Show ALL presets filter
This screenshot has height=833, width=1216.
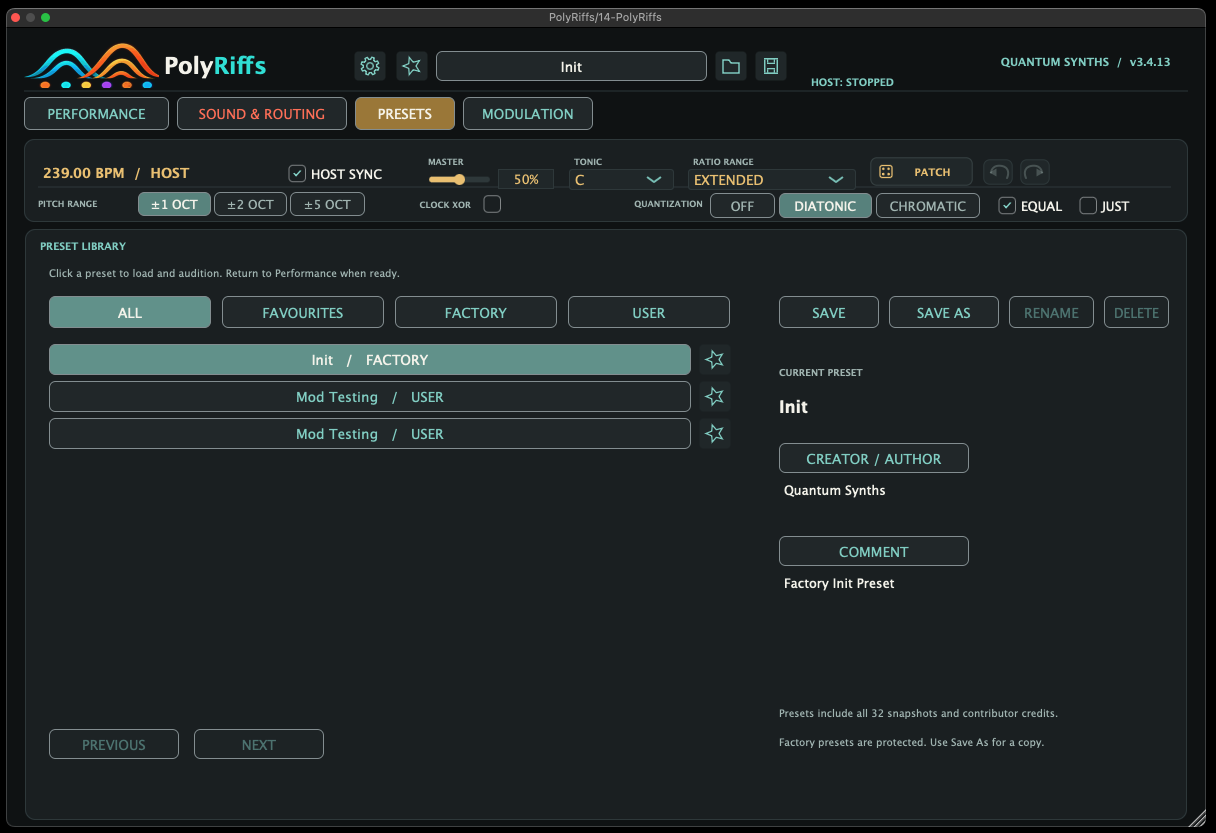pyautogui.click(x=130, y=313)
